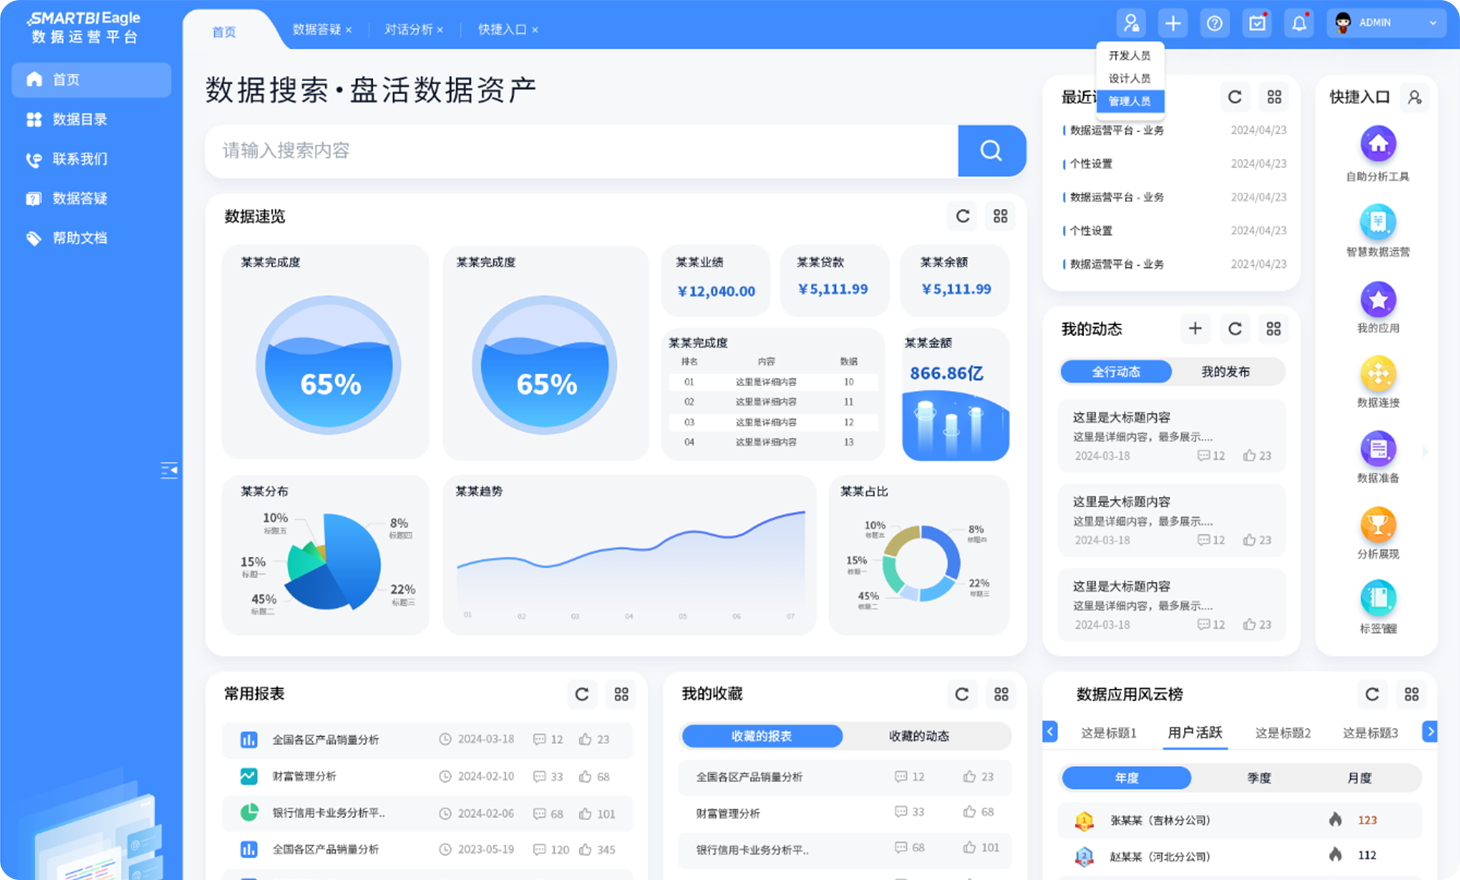The height and width of the screenshot is (880, 1460).
Task: Click the search content input field
Action: pos(580,151)
